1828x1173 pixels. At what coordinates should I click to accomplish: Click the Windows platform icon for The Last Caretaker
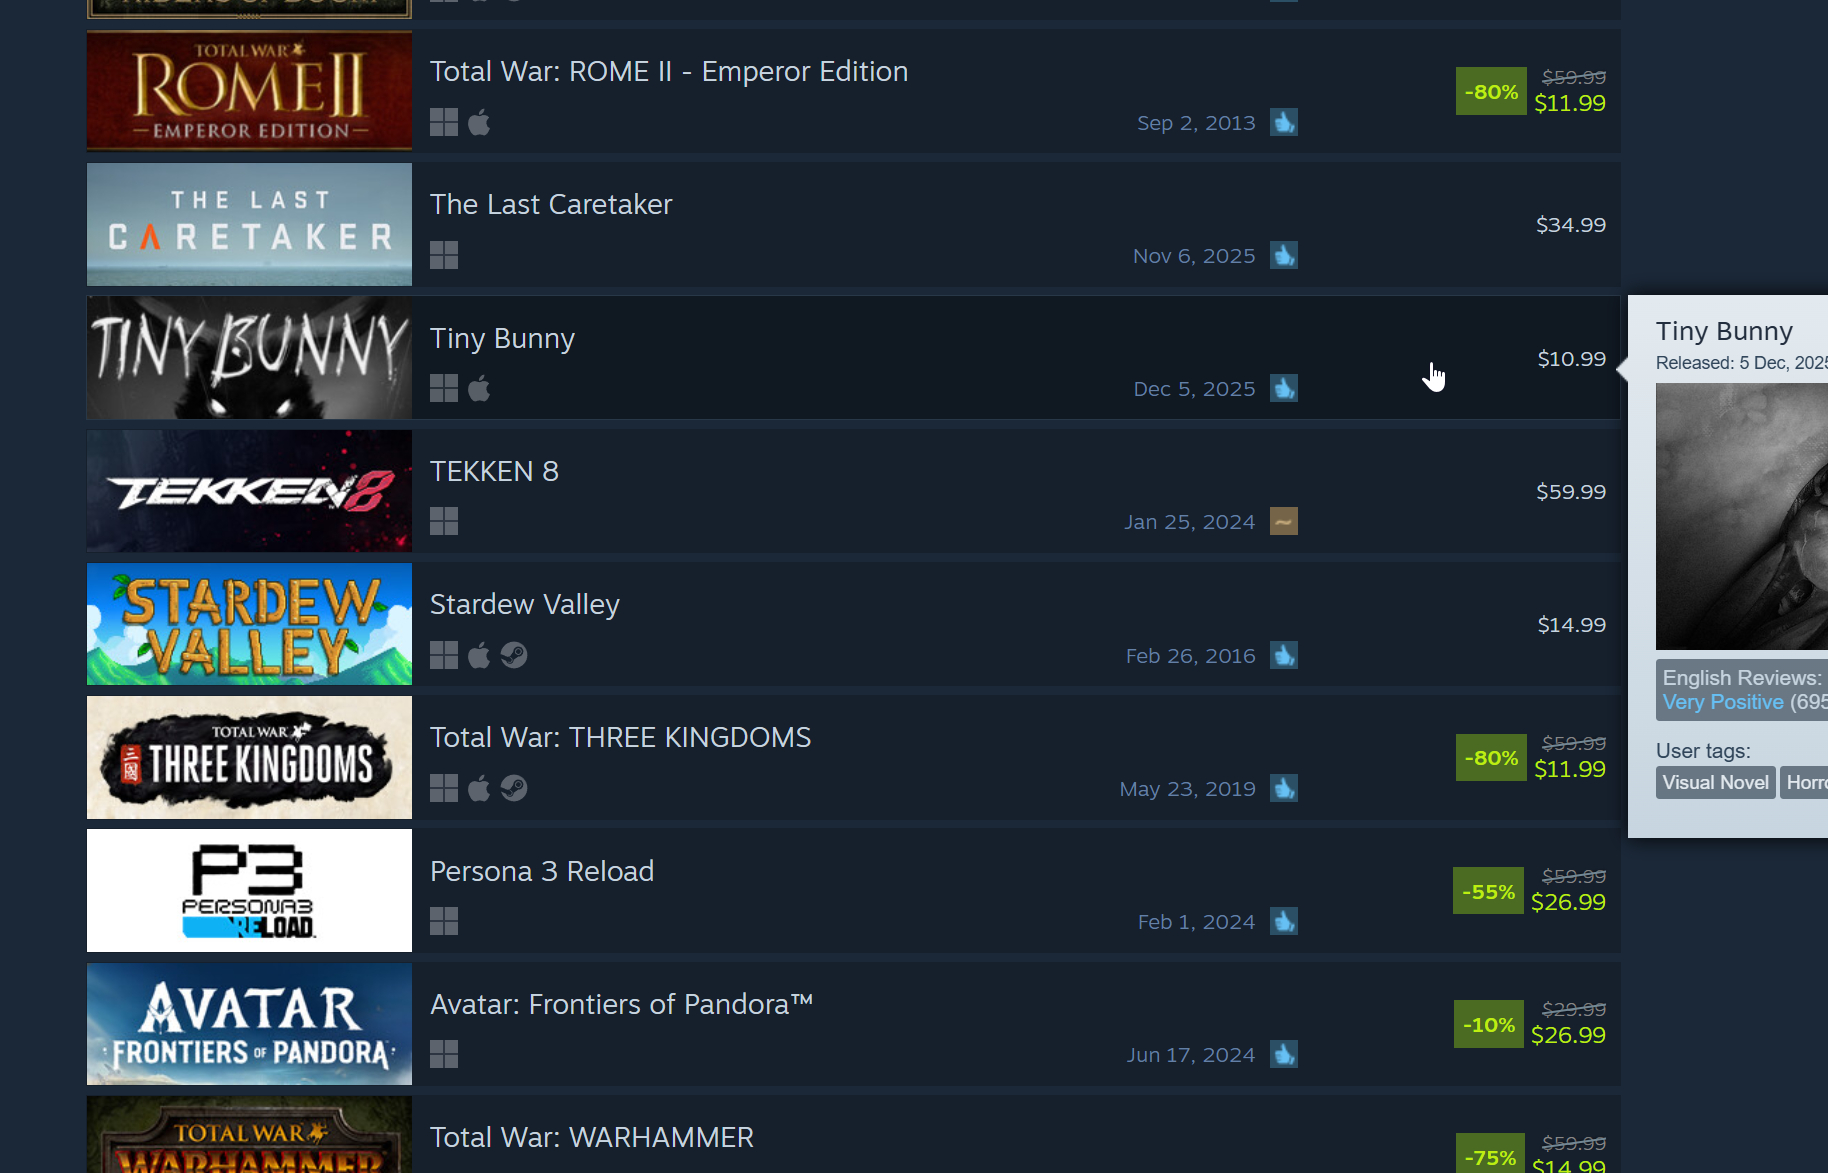pos(444,255)
